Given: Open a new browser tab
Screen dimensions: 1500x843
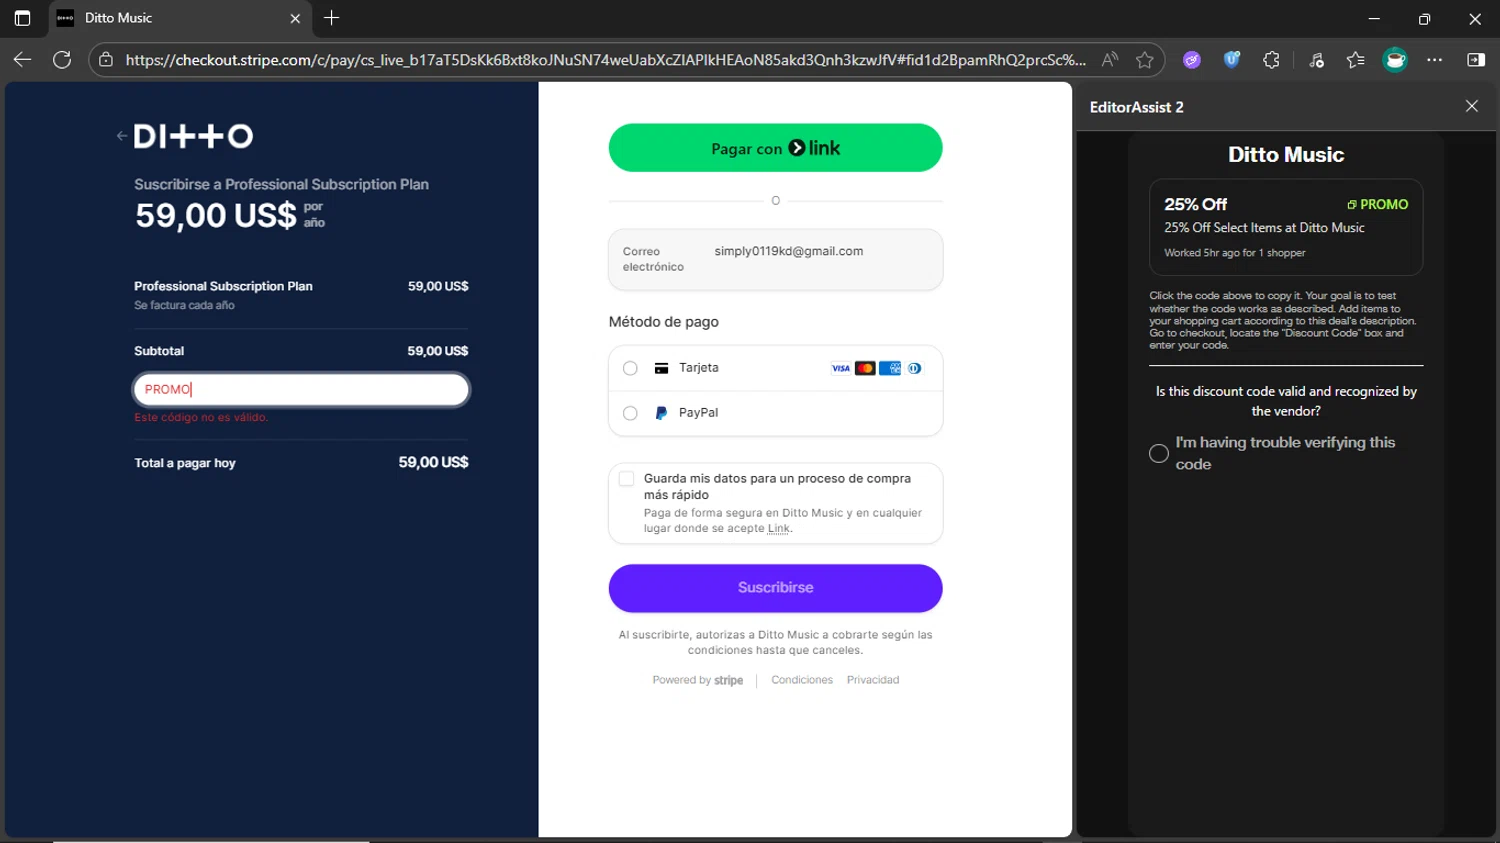Looking at the screenshot, I should point(332,18).
